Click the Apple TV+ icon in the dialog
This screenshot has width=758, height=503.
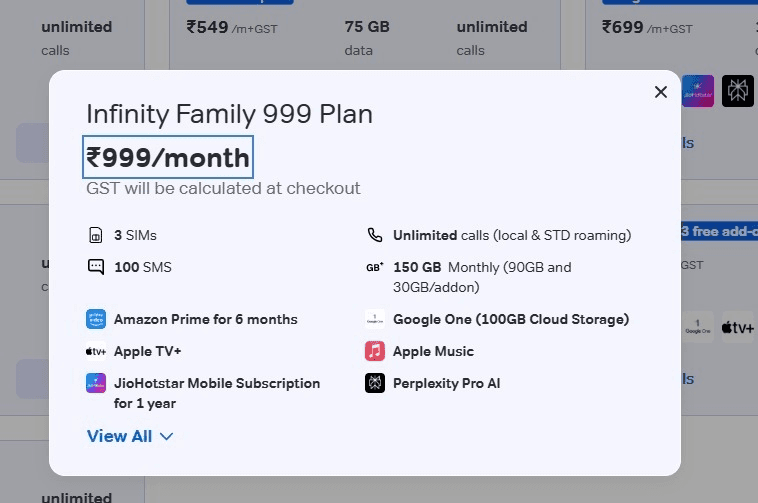click(x=96, y=351)
